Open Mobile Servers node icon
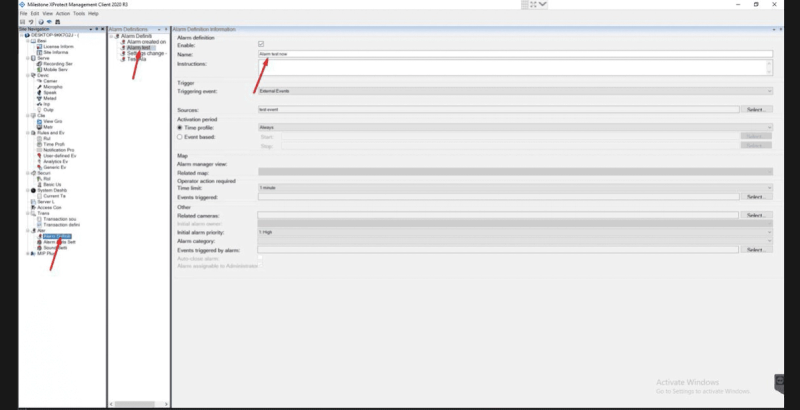The width and height of the screenshot is (800, 410). (39, 69)
